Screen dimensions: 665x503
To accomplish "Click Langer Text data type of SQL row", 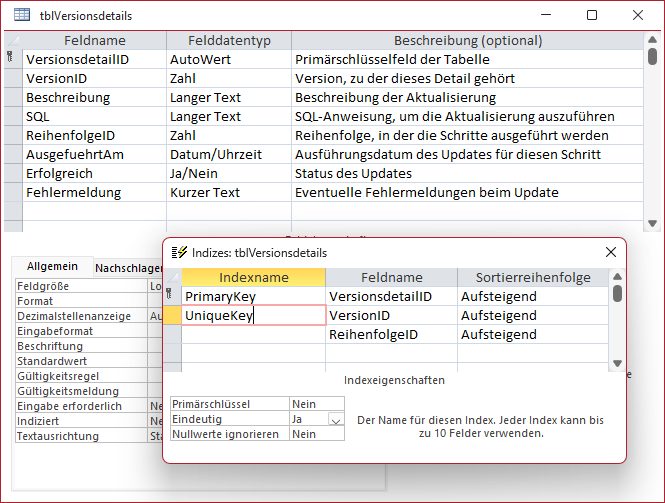I will pyautogui.click(x=229, y=117).
